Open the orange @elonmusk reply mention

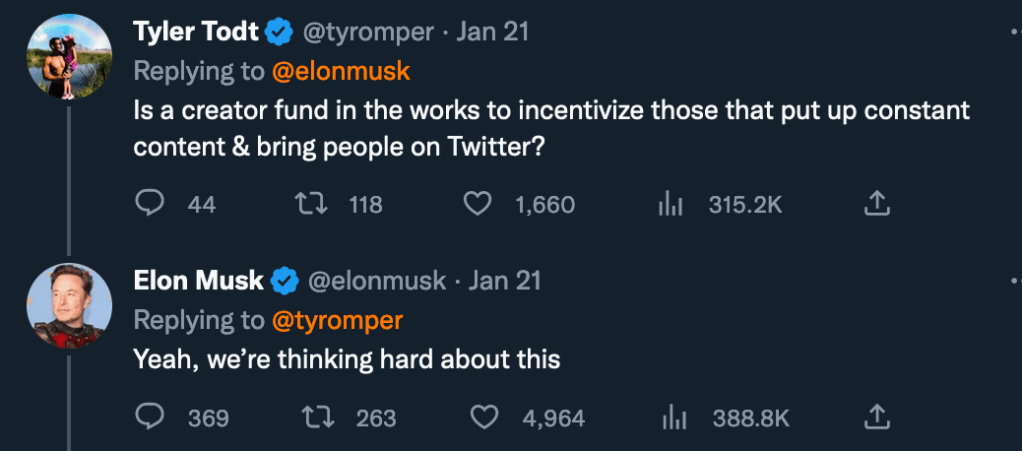pyautogui.click(x=341, y=71)
